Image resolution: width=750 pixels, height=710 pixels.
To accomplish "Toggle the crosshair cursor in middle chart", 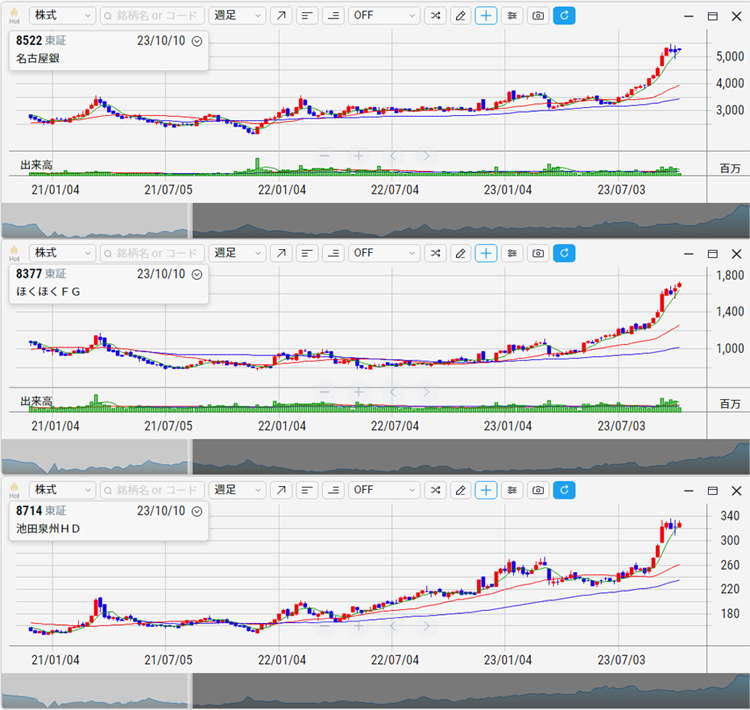I will click(x=486, y=253).
